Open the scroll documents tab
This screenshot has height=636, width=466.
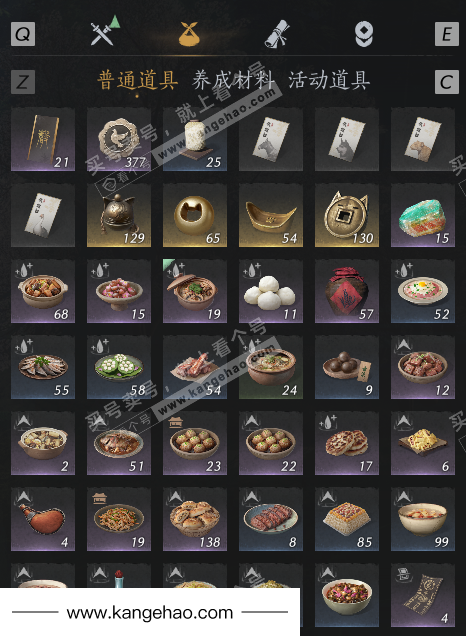pos(277,34)
